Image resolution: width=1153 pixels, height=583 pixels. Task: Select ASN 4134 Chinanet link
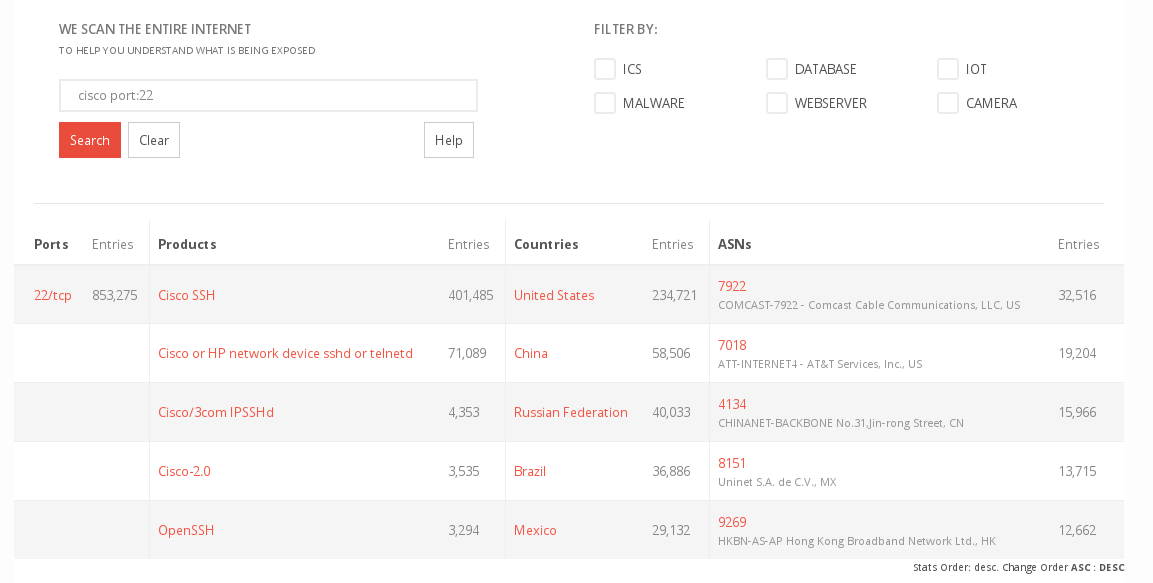click(732, 404)
